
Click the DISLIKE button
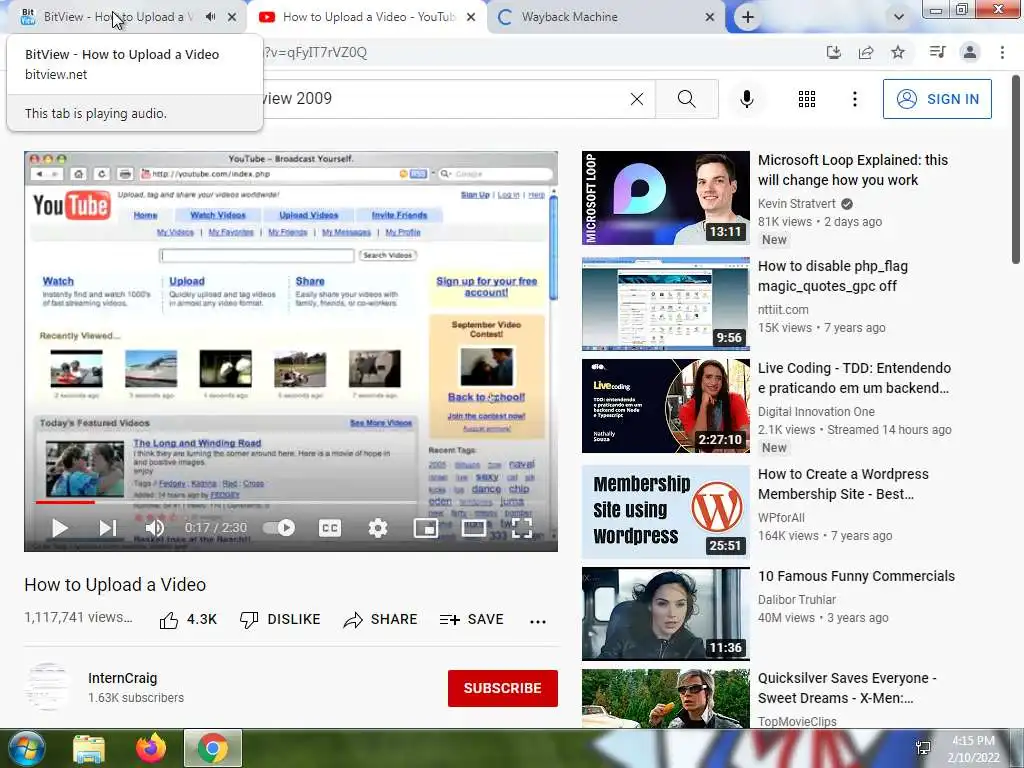tap(280, 620)
